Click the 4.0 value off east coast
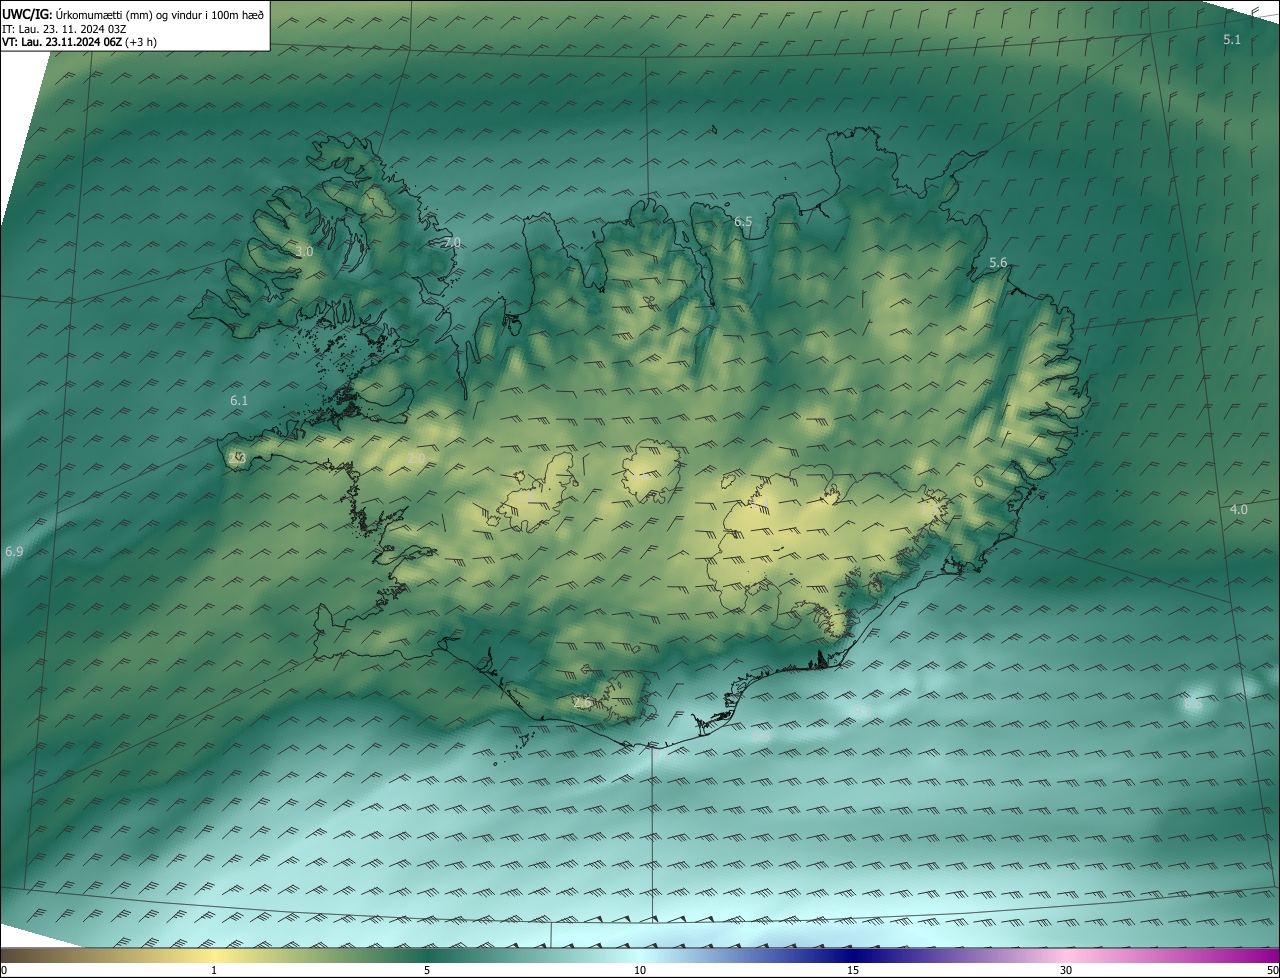The height and width of the screenshot is (978, 1280). [1238, 509]
